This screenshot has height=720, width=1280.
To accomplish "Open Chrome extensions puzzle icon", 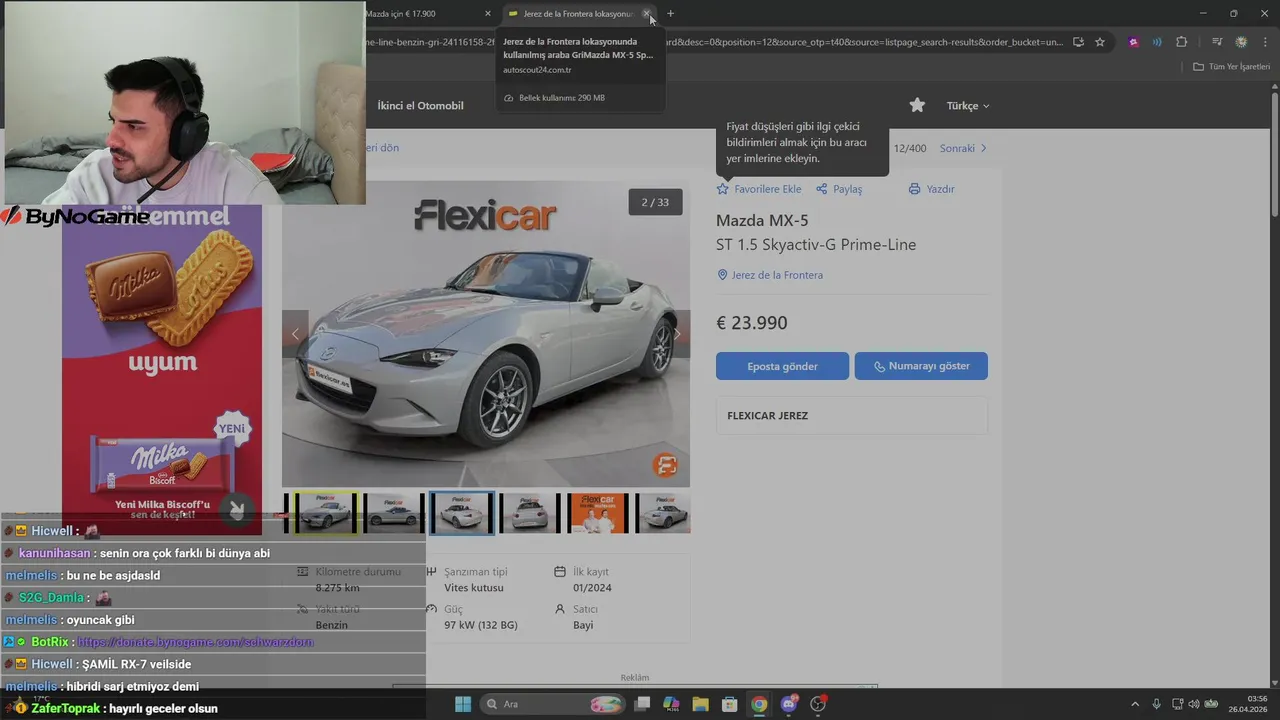I will click(1182, 42).
